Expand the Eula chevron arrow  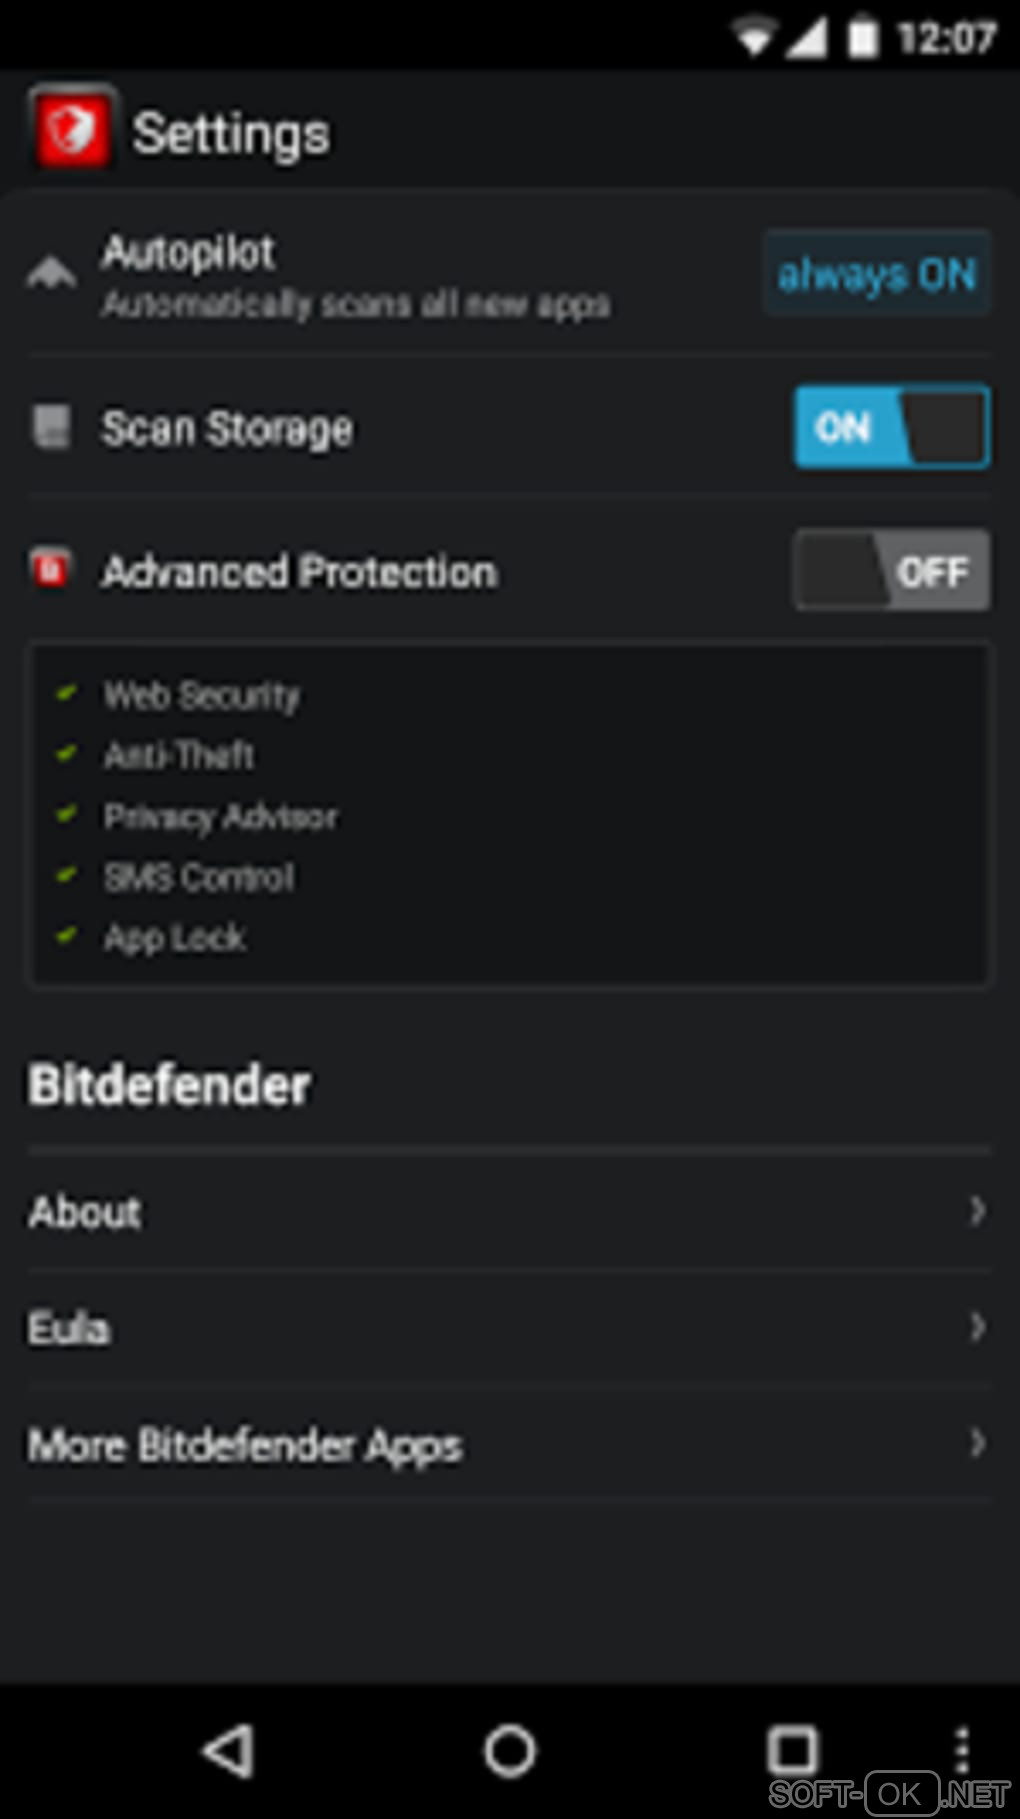click(977, 1327)
